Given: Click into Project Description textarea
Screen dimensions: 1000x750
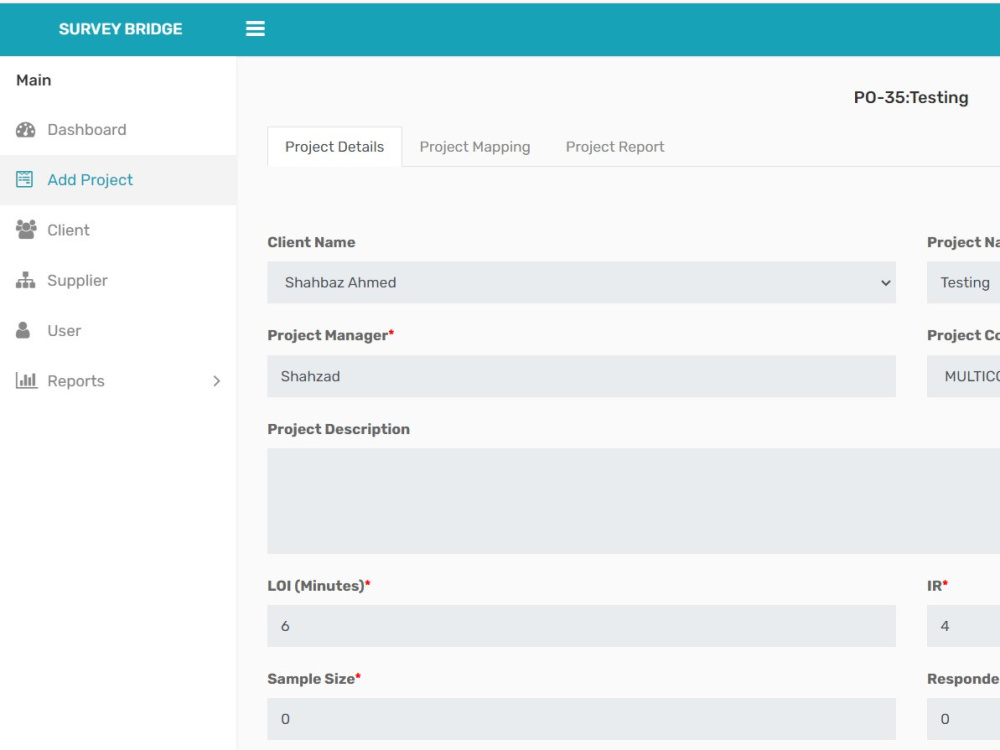Looking at the screenshot, I should click(x=633, y=501).
